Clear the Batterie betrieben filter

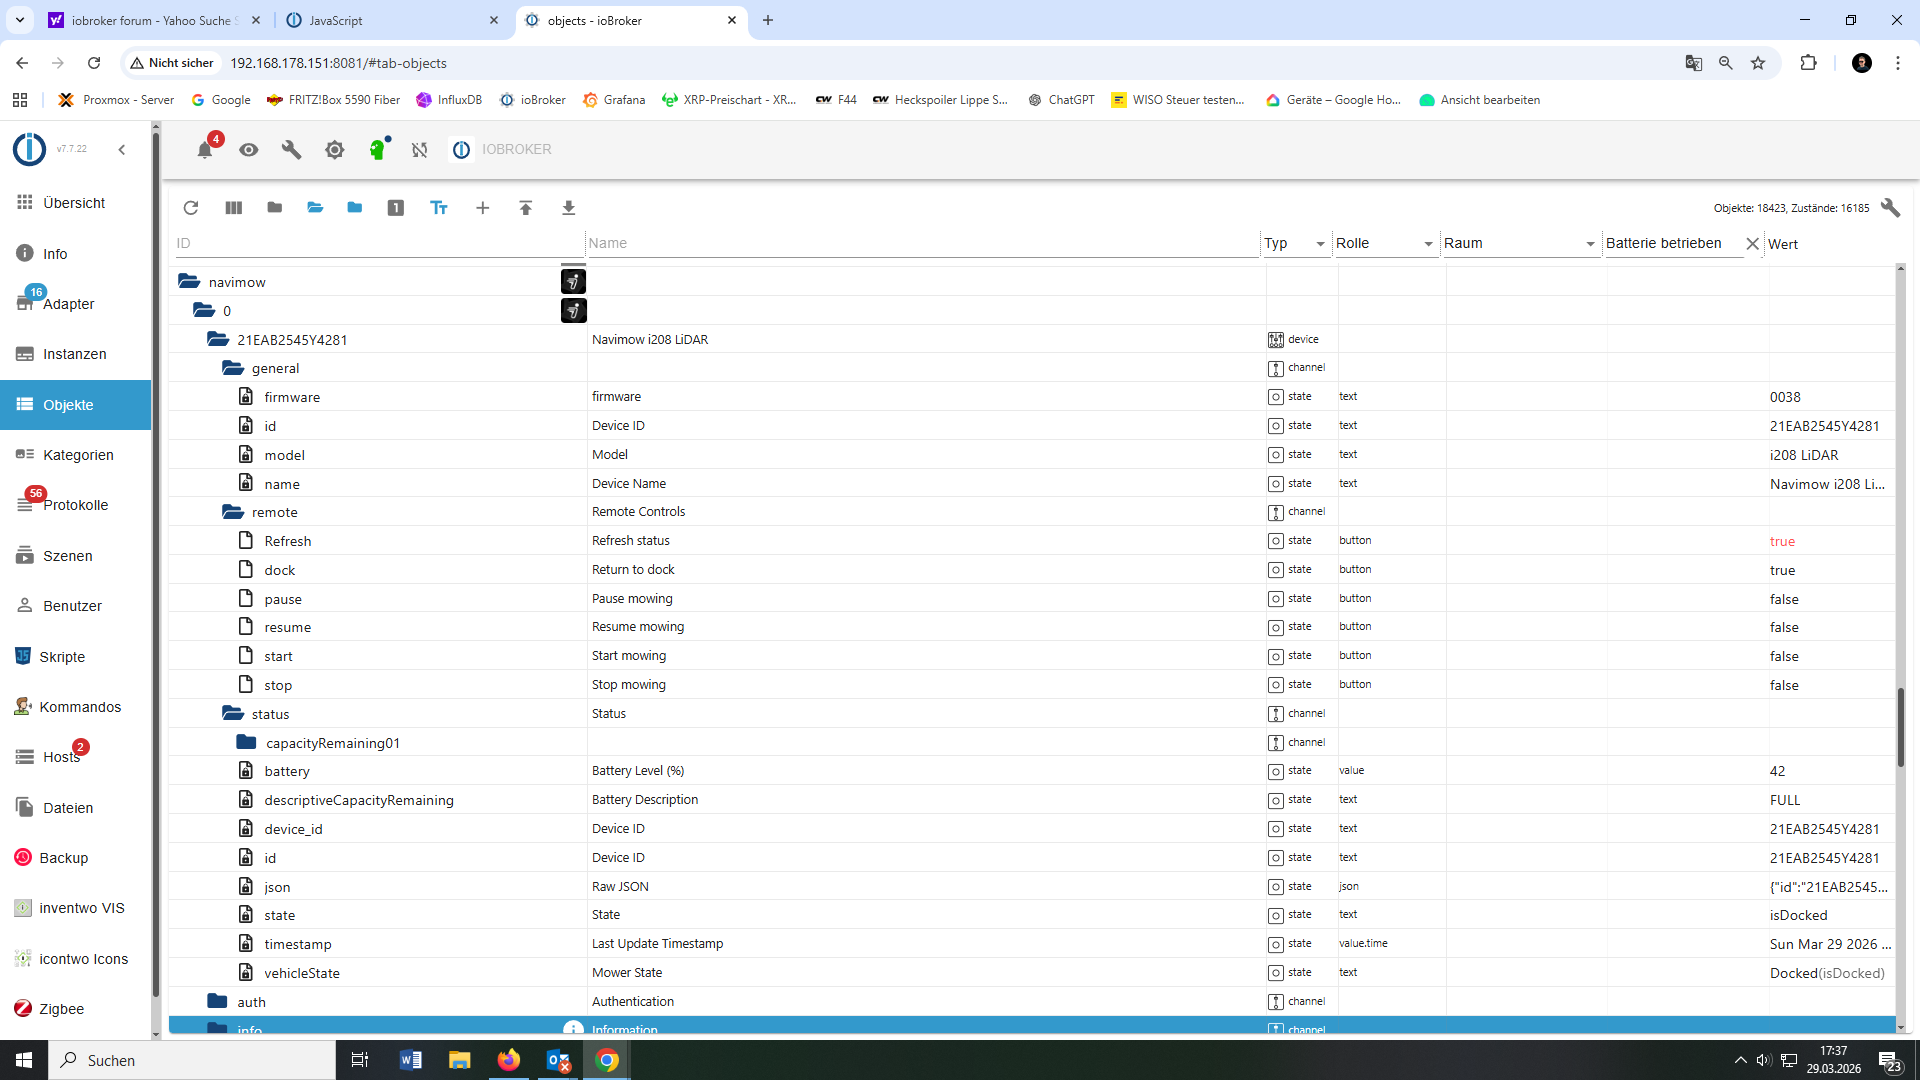[1754, 243]
